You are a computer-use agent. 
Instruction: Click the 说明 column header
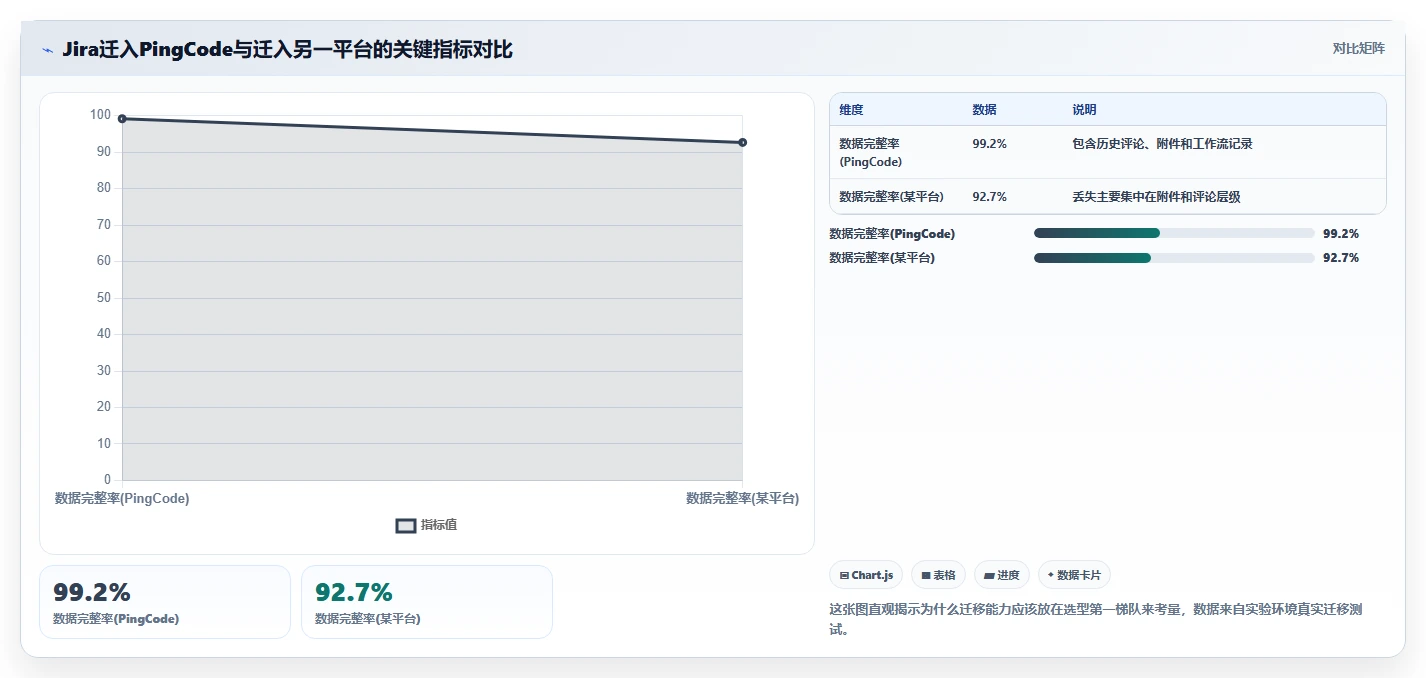click(1084, 110)
